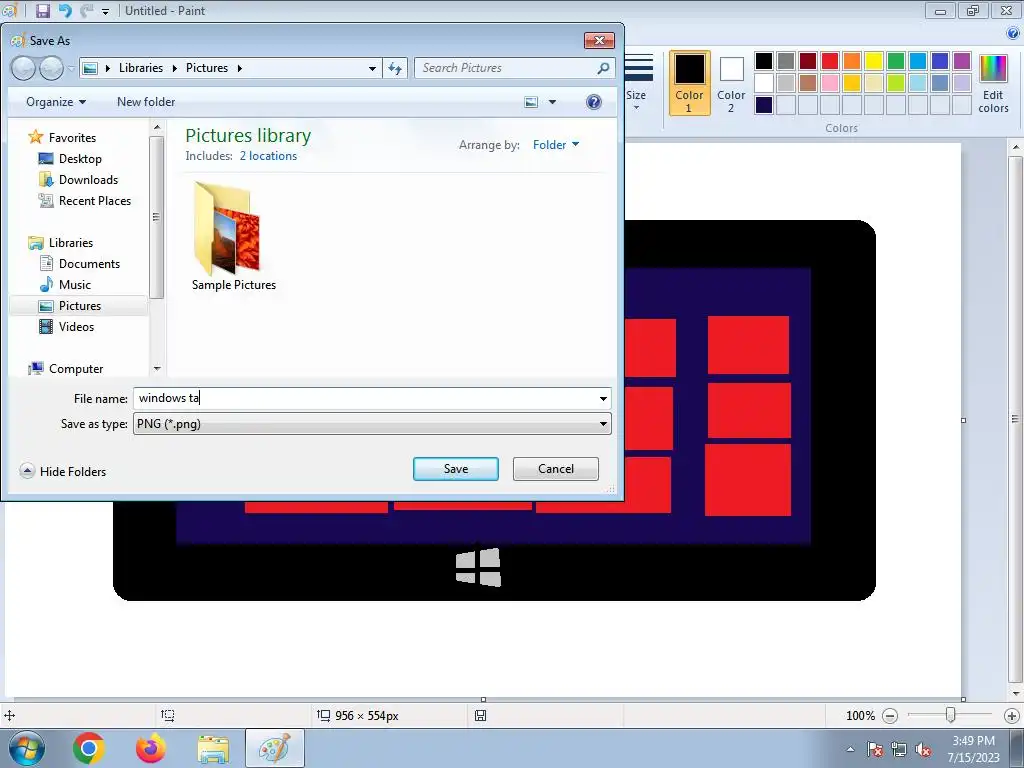This screenshot has width=1024, height=768.
Task: Select the Sample Pictures folder
Action: coord(233,236)
